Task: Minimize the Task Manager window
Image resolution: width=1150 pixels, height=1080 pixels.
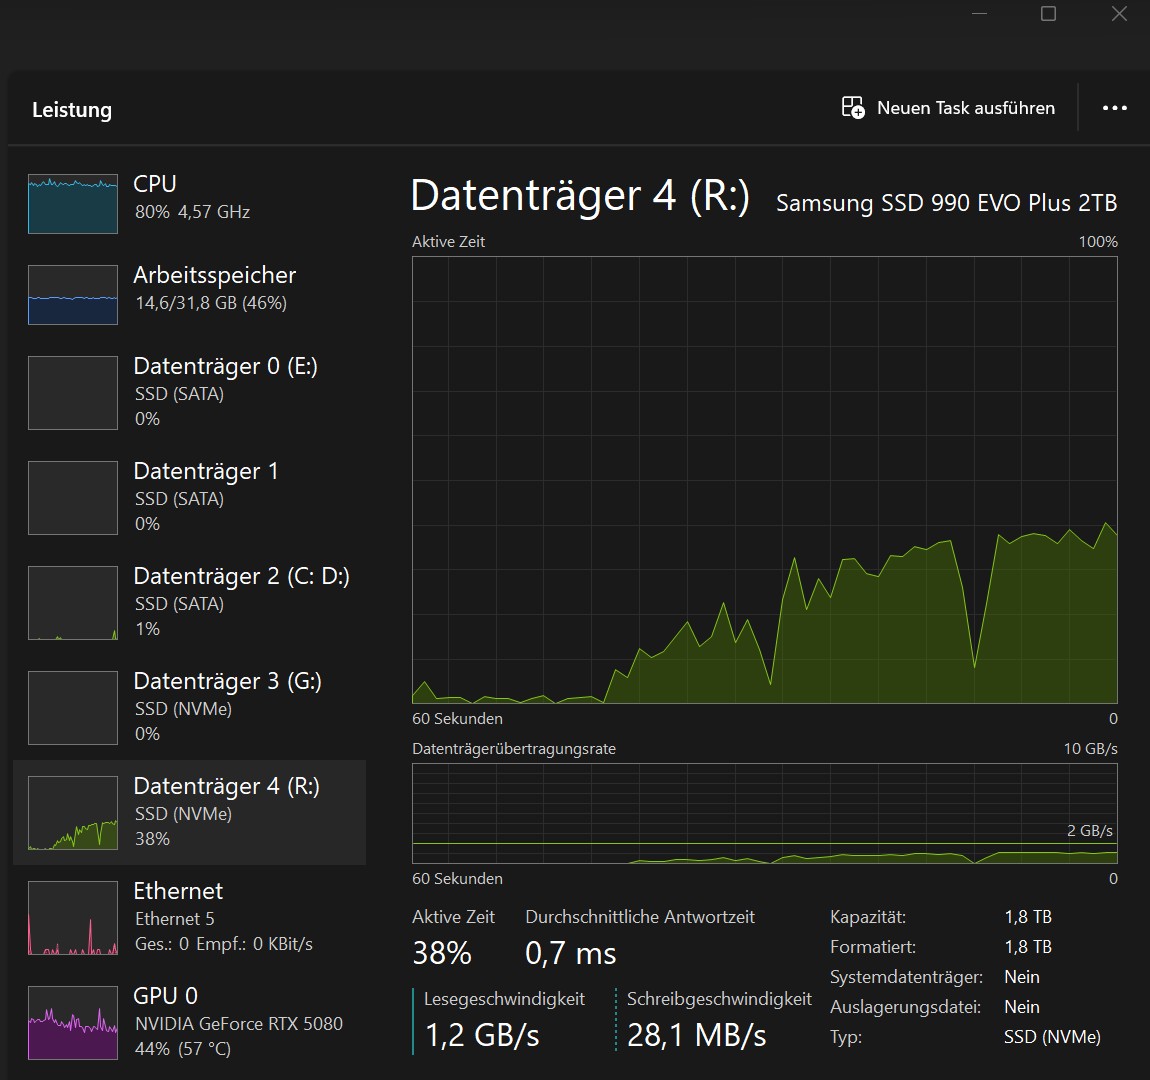Action: pos(979,14)
